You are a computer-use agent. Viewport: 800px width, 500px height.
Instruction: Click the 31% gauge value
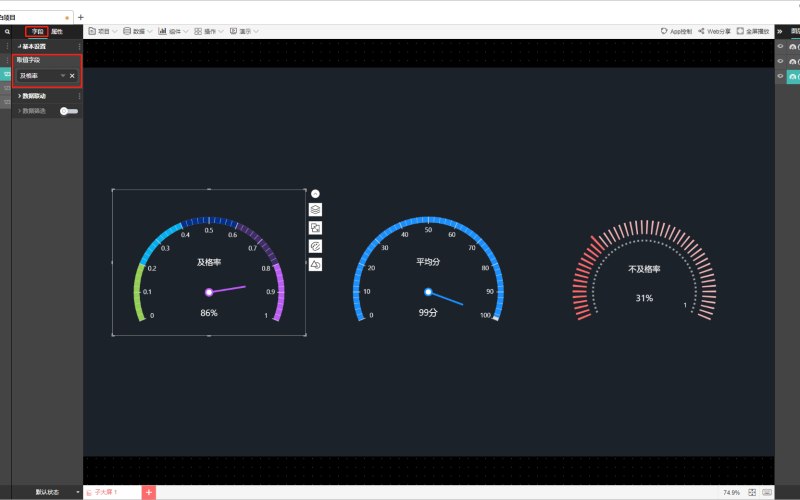click(644, 298)
